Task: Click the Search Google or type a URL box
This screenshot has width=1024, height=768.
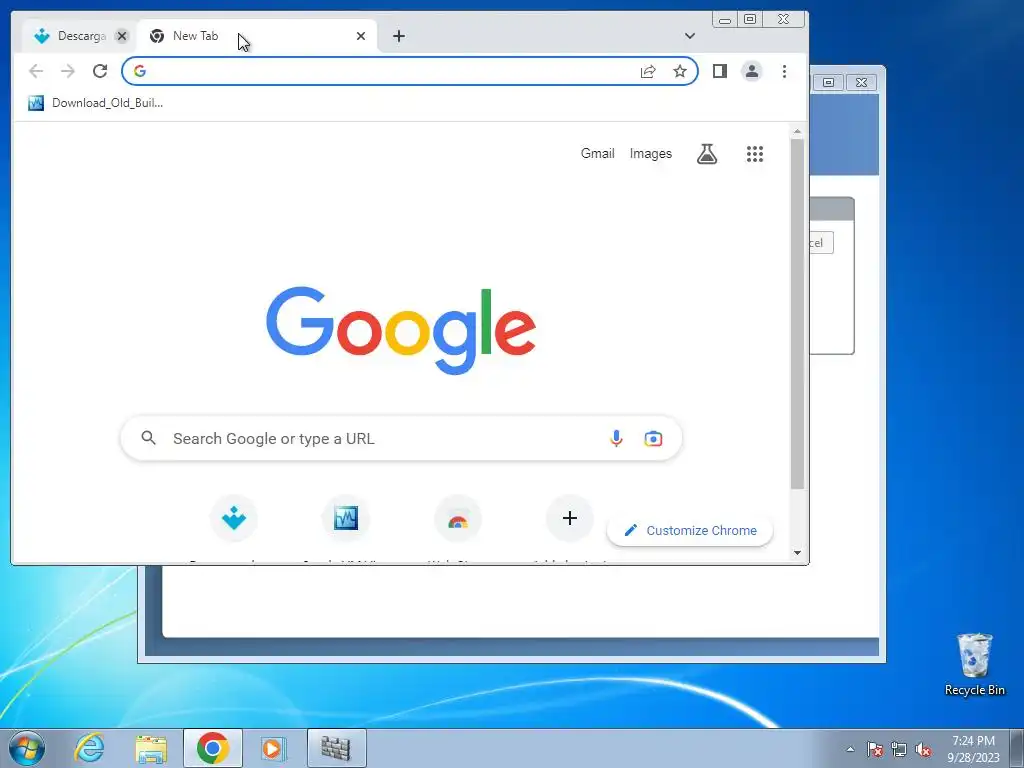Action: coord(401,438)
